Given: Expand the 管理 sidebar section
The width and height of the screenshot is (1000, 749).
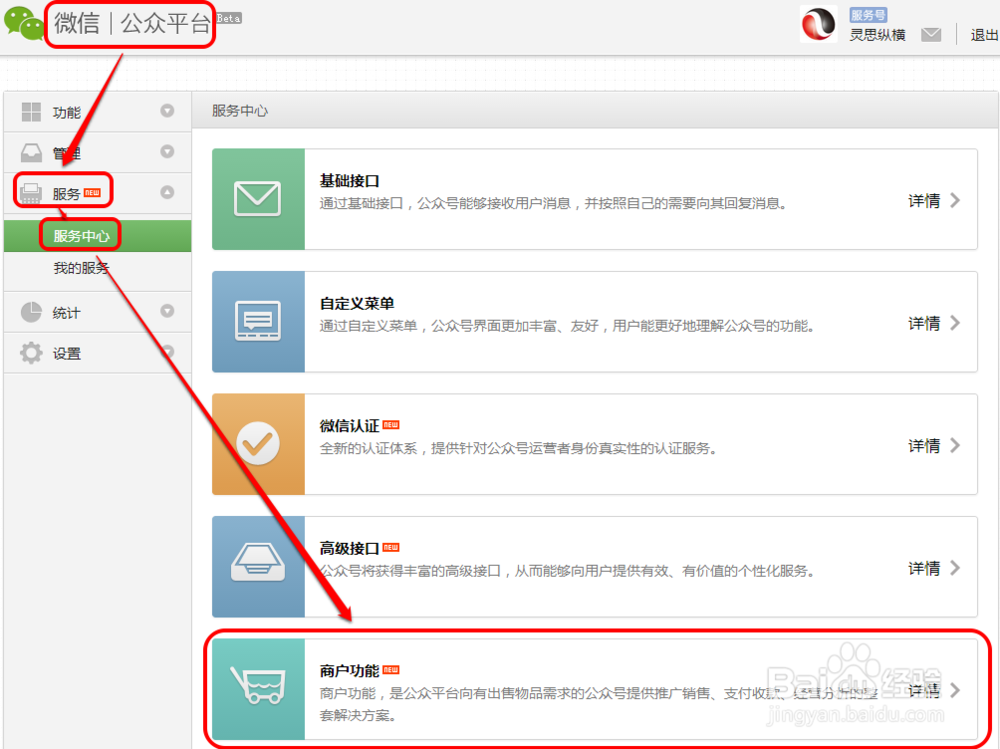Looking at the screenshot, I should click(x=167, y=152).
